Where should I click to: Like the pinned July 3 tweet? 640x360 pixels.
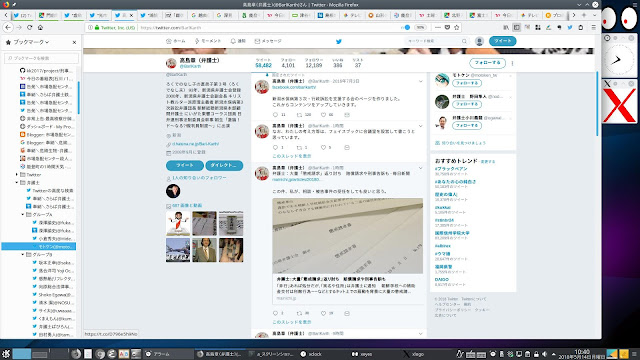tap(323, 115)
